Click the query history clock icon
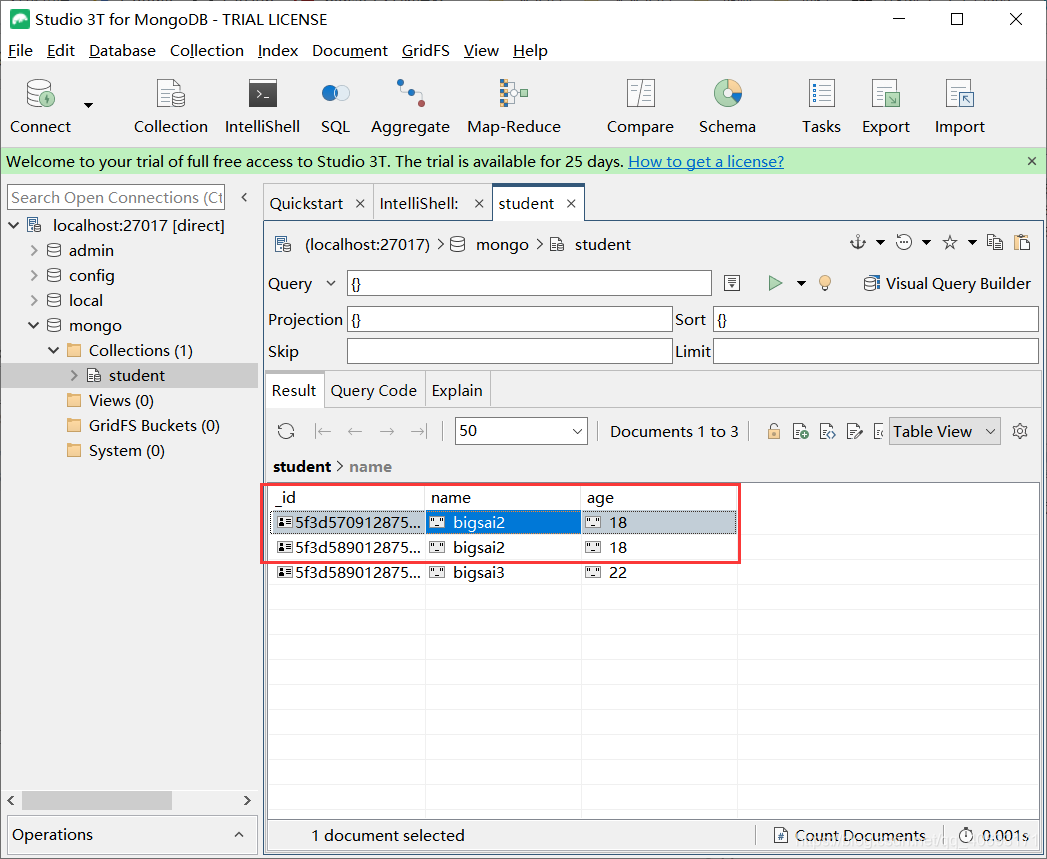Image resolution: width=1047 pixels, height=859 pixels. pyautogui.click(x=903, y=242)
